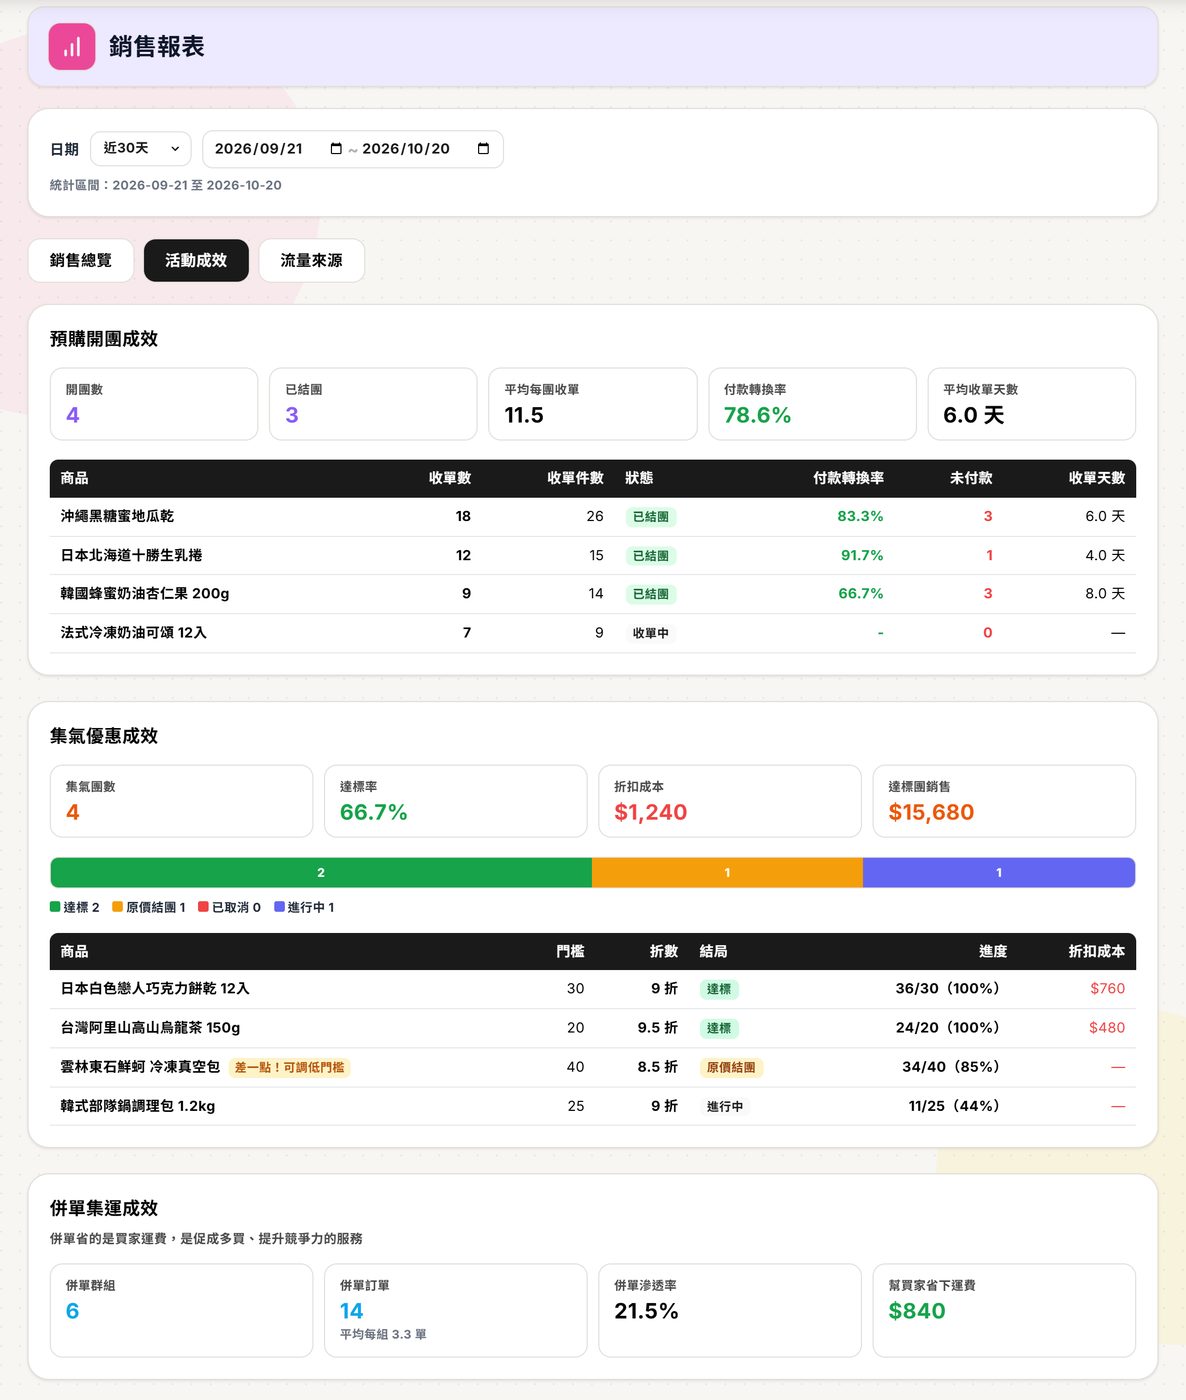
Task: Click the 雲林東石鮮蚵 冷凍真空包 product name
Action: point(140,1067)
